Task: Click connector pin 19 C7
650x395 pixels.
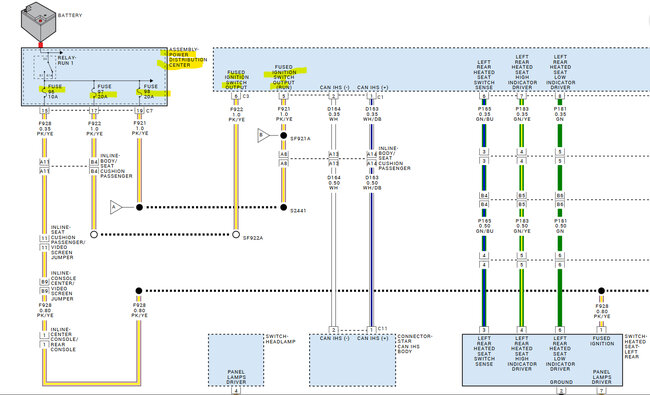Action: 139,111
